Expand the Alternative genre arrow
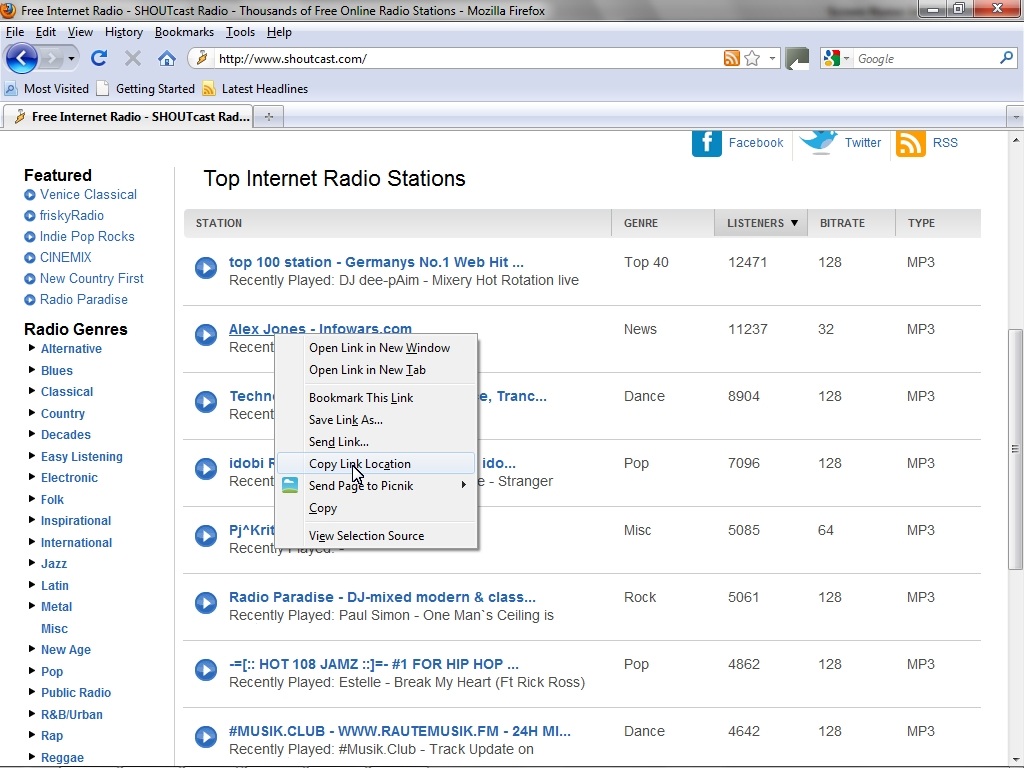Viewport: 1025px width, 769px height. [x=32, y=348]
